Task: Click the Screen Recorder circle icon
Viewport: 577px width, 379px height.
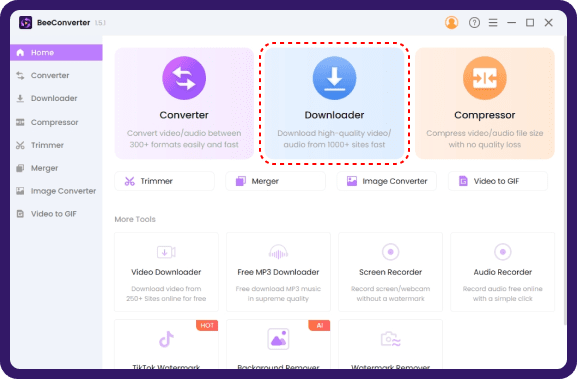Action: click(390, 252)
